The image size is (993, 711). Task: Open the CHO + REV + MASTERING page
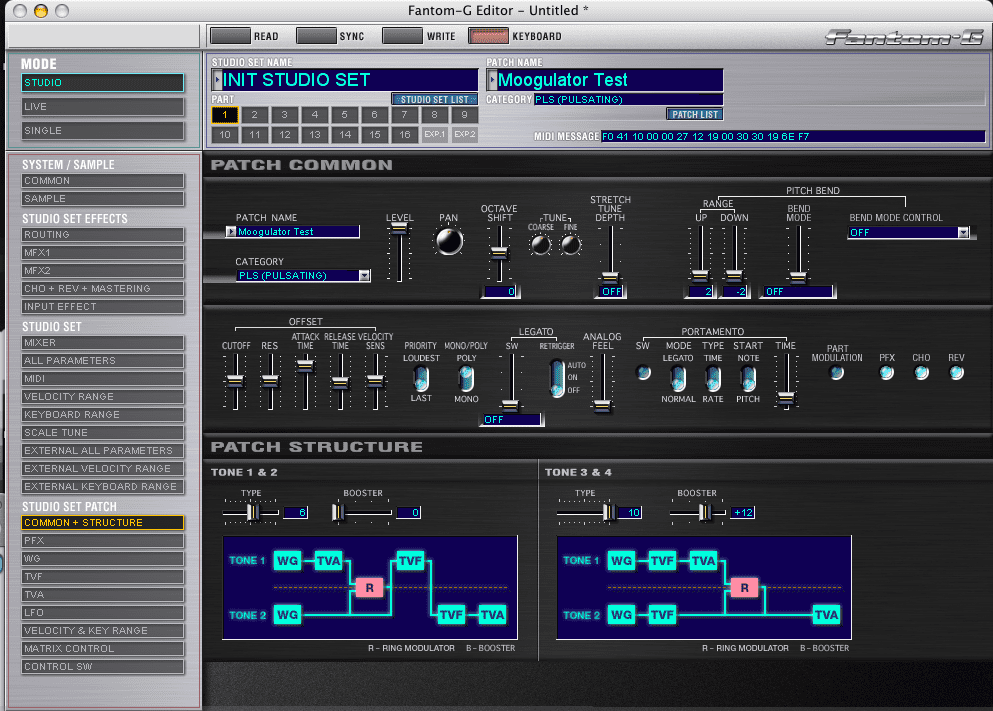pos(103,288)
